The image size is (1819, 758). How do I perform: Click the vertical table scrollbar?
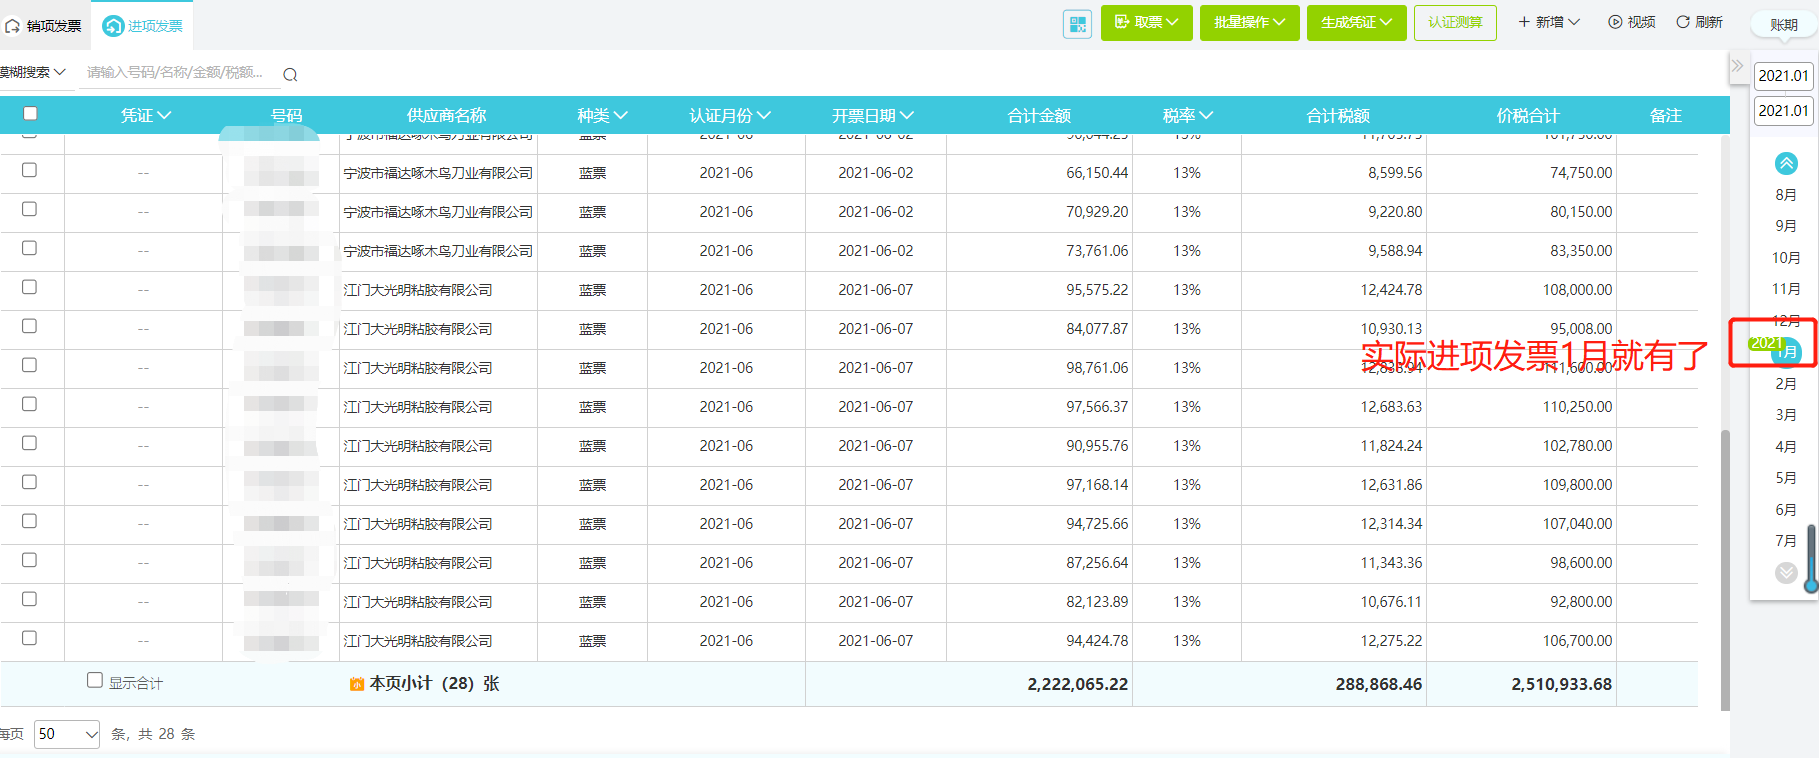(x=1725, y=570)
